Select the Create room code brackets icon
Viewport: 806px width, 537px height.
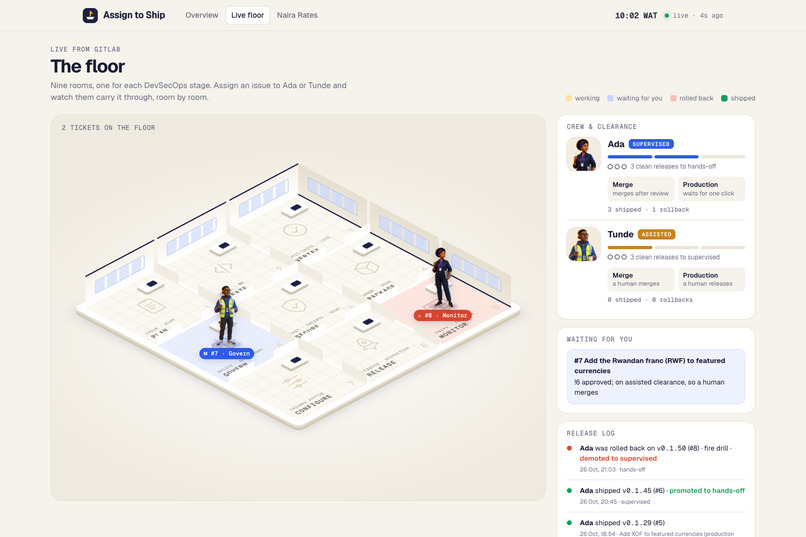pos(223,268)
